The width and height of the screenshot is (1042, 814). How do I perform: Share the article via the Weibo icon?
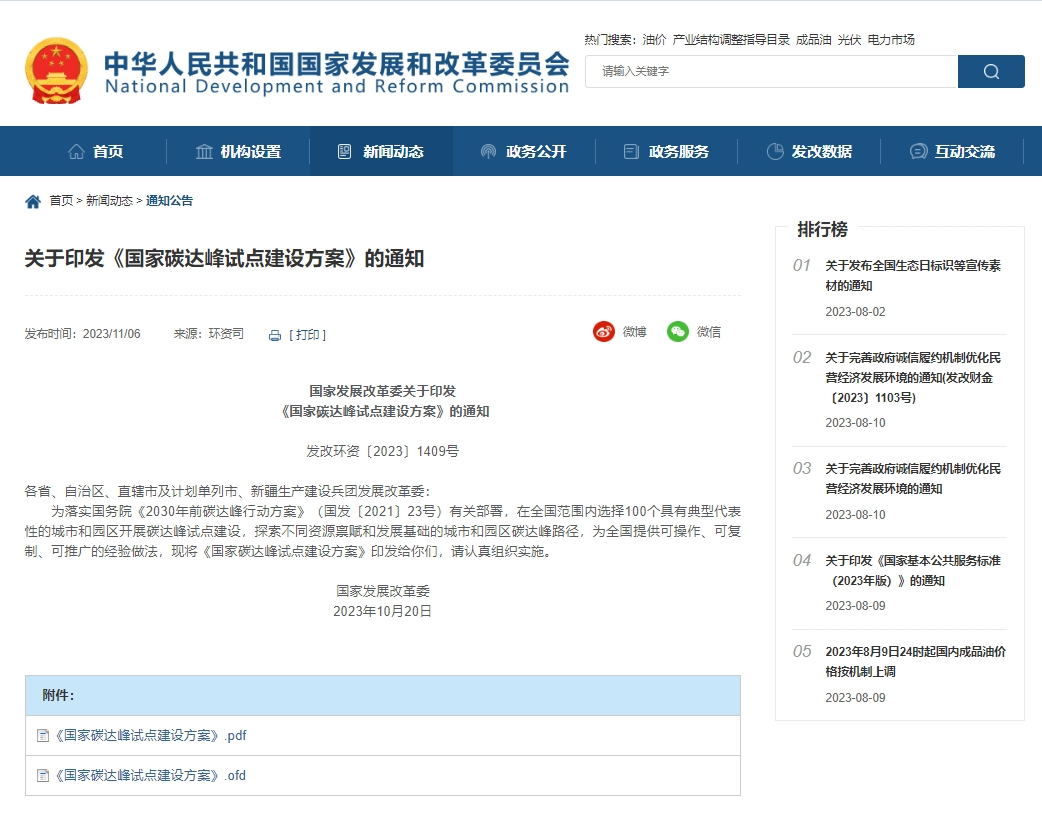click(604, 331)
